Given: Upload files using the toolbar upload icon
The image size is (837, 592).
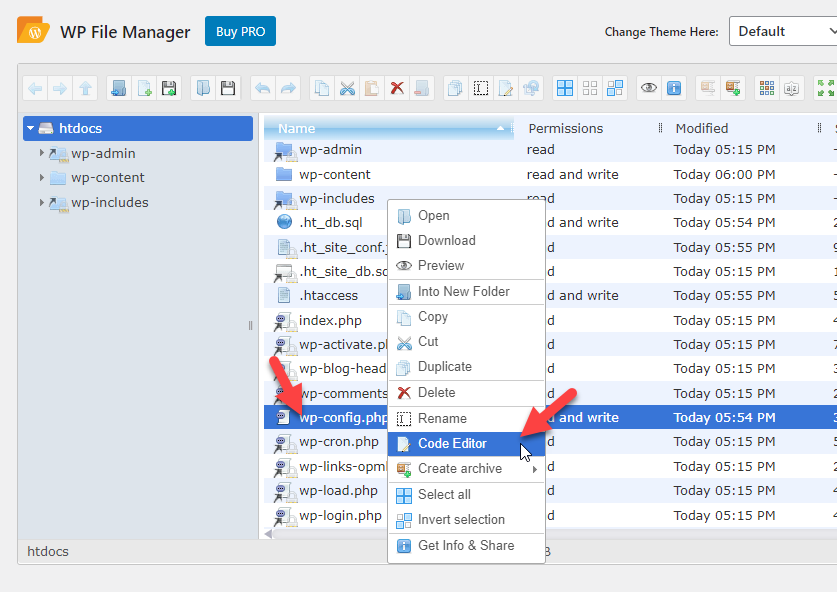Looking at the screenshot, I should pos(169,88).
